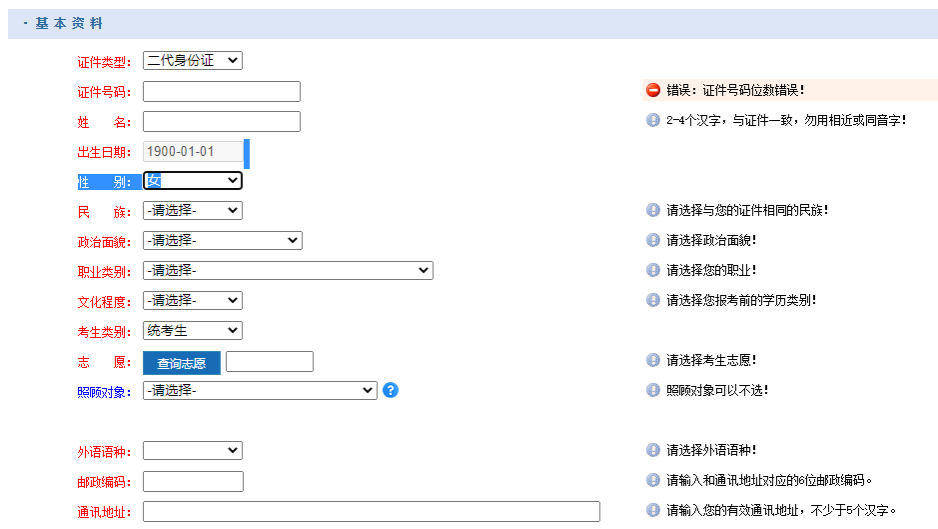Viewport: 938px width, 529px height.
Task: Focus the 证件号码 input field
Action: pos(221,92)
